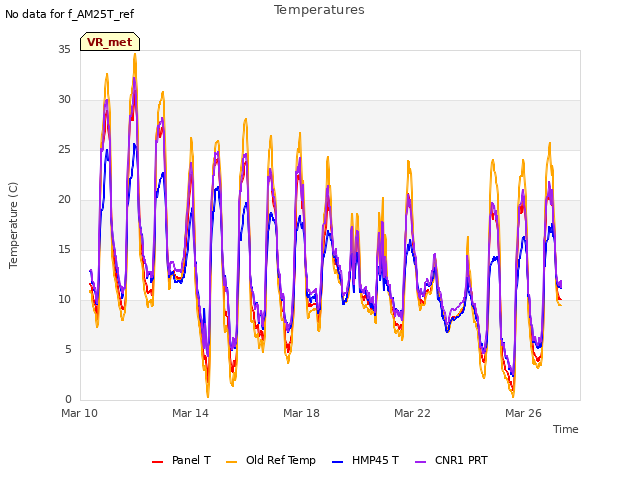Click the purple CNR1 PRT legend swatch
The width and height of the screenshot is (640, 480).
point(420,462)
